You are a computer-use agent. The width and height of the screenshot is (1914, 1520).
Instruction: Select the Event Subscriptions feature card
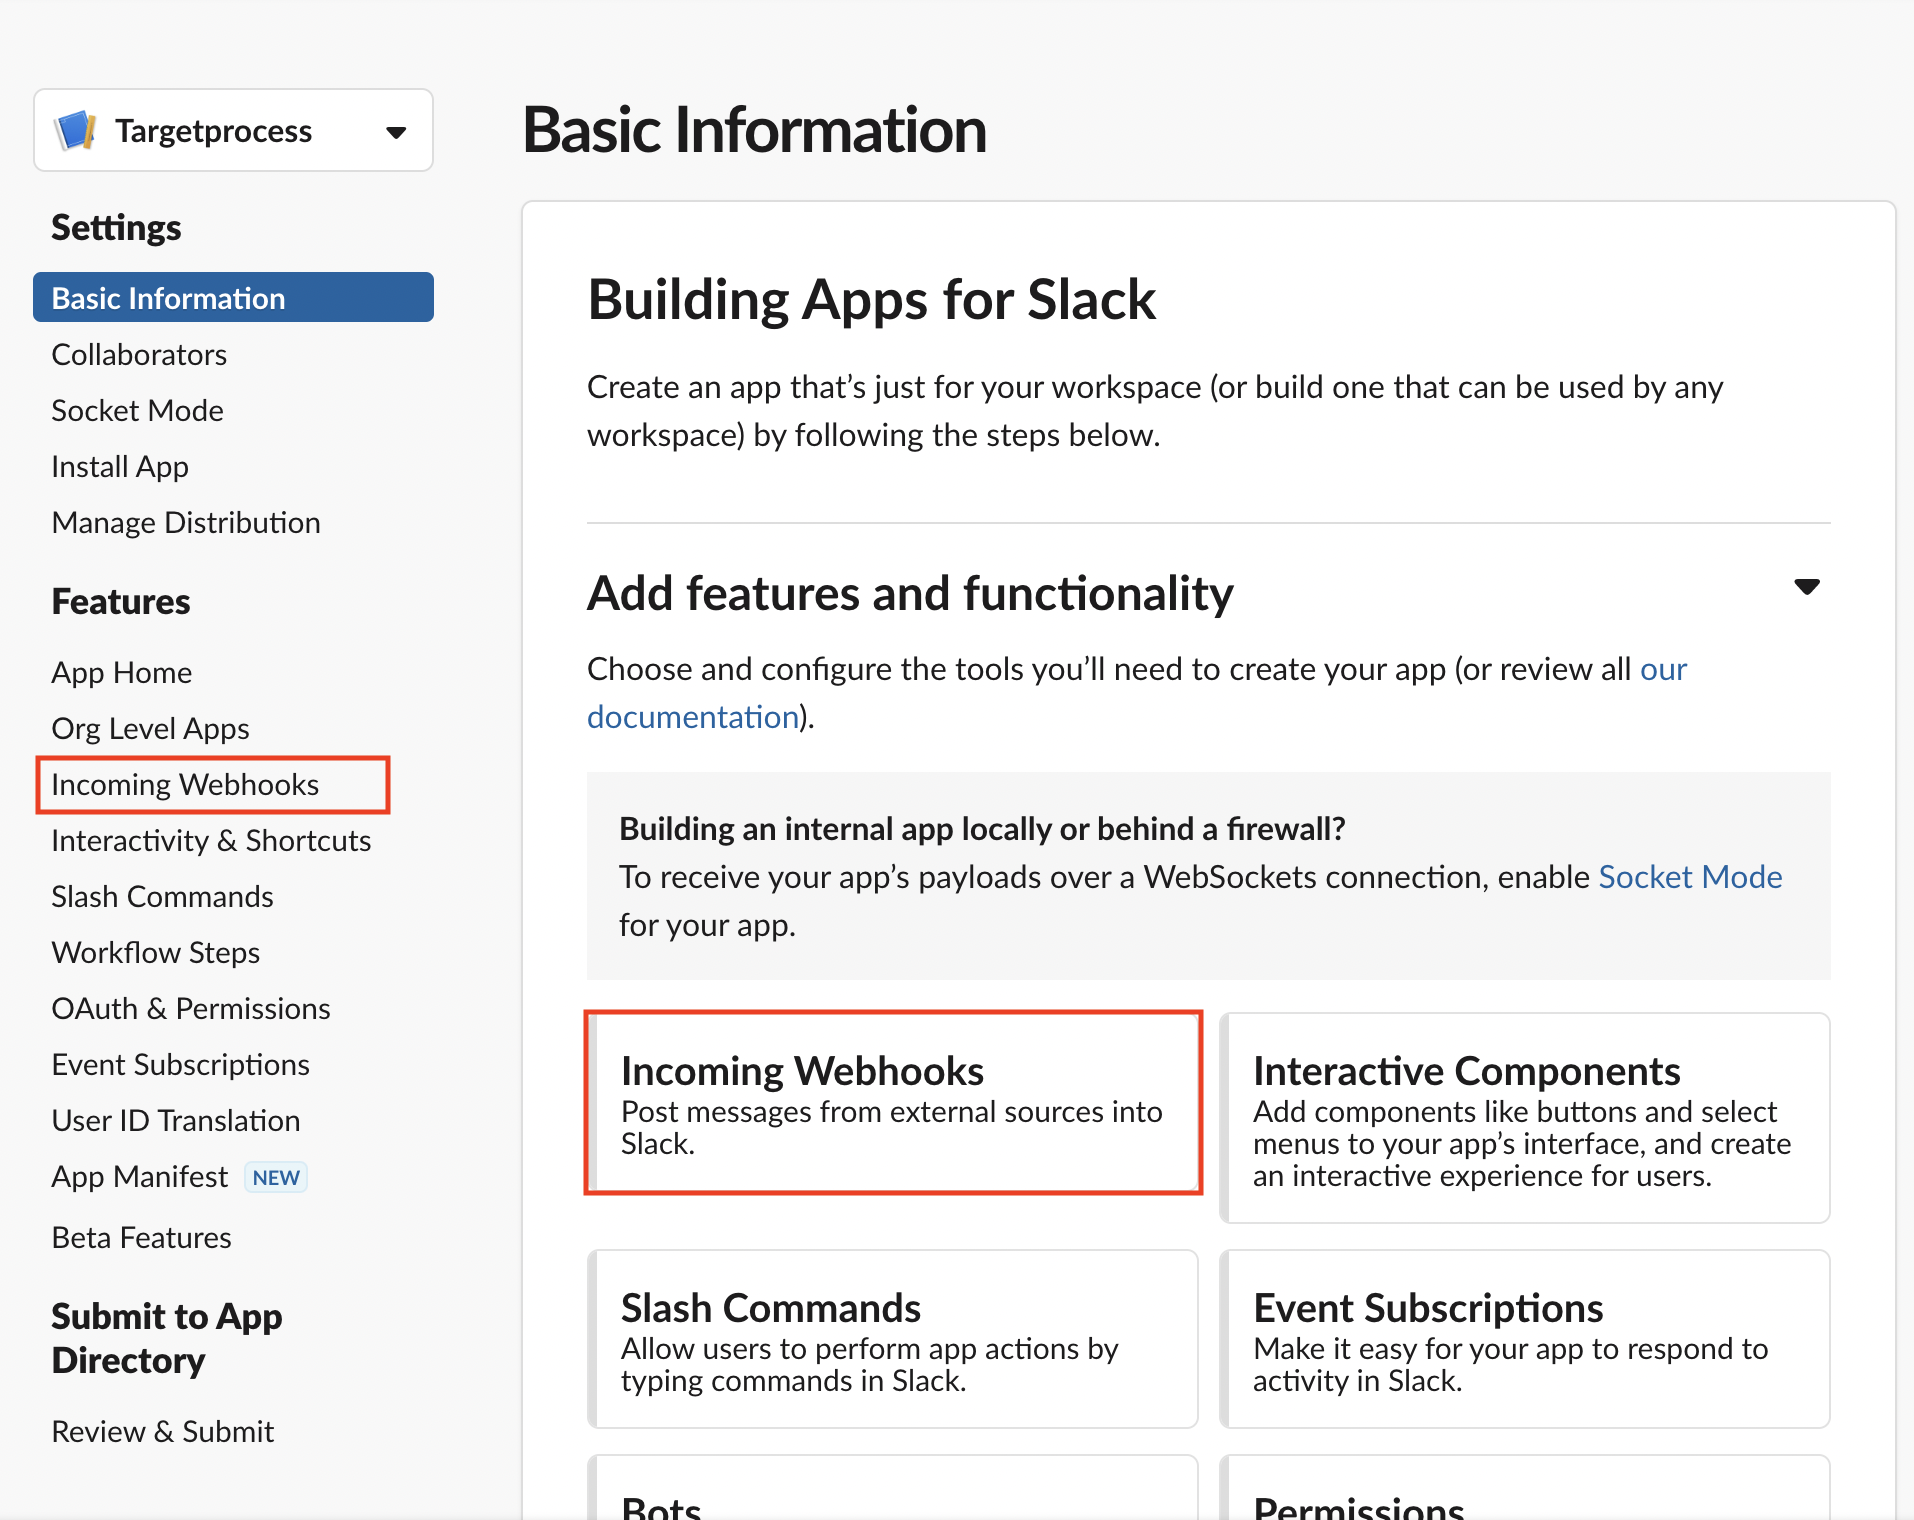click(1525, 1339)
